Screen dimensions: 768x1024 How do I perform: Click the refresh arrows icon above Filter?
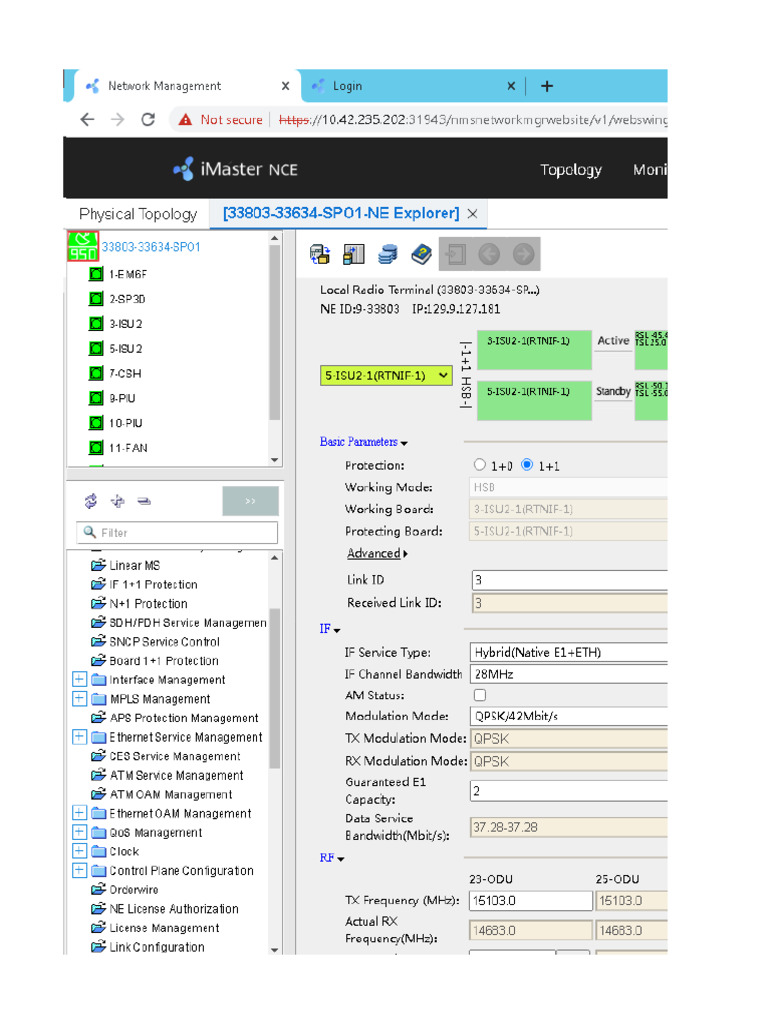click(x=91, y=501)
